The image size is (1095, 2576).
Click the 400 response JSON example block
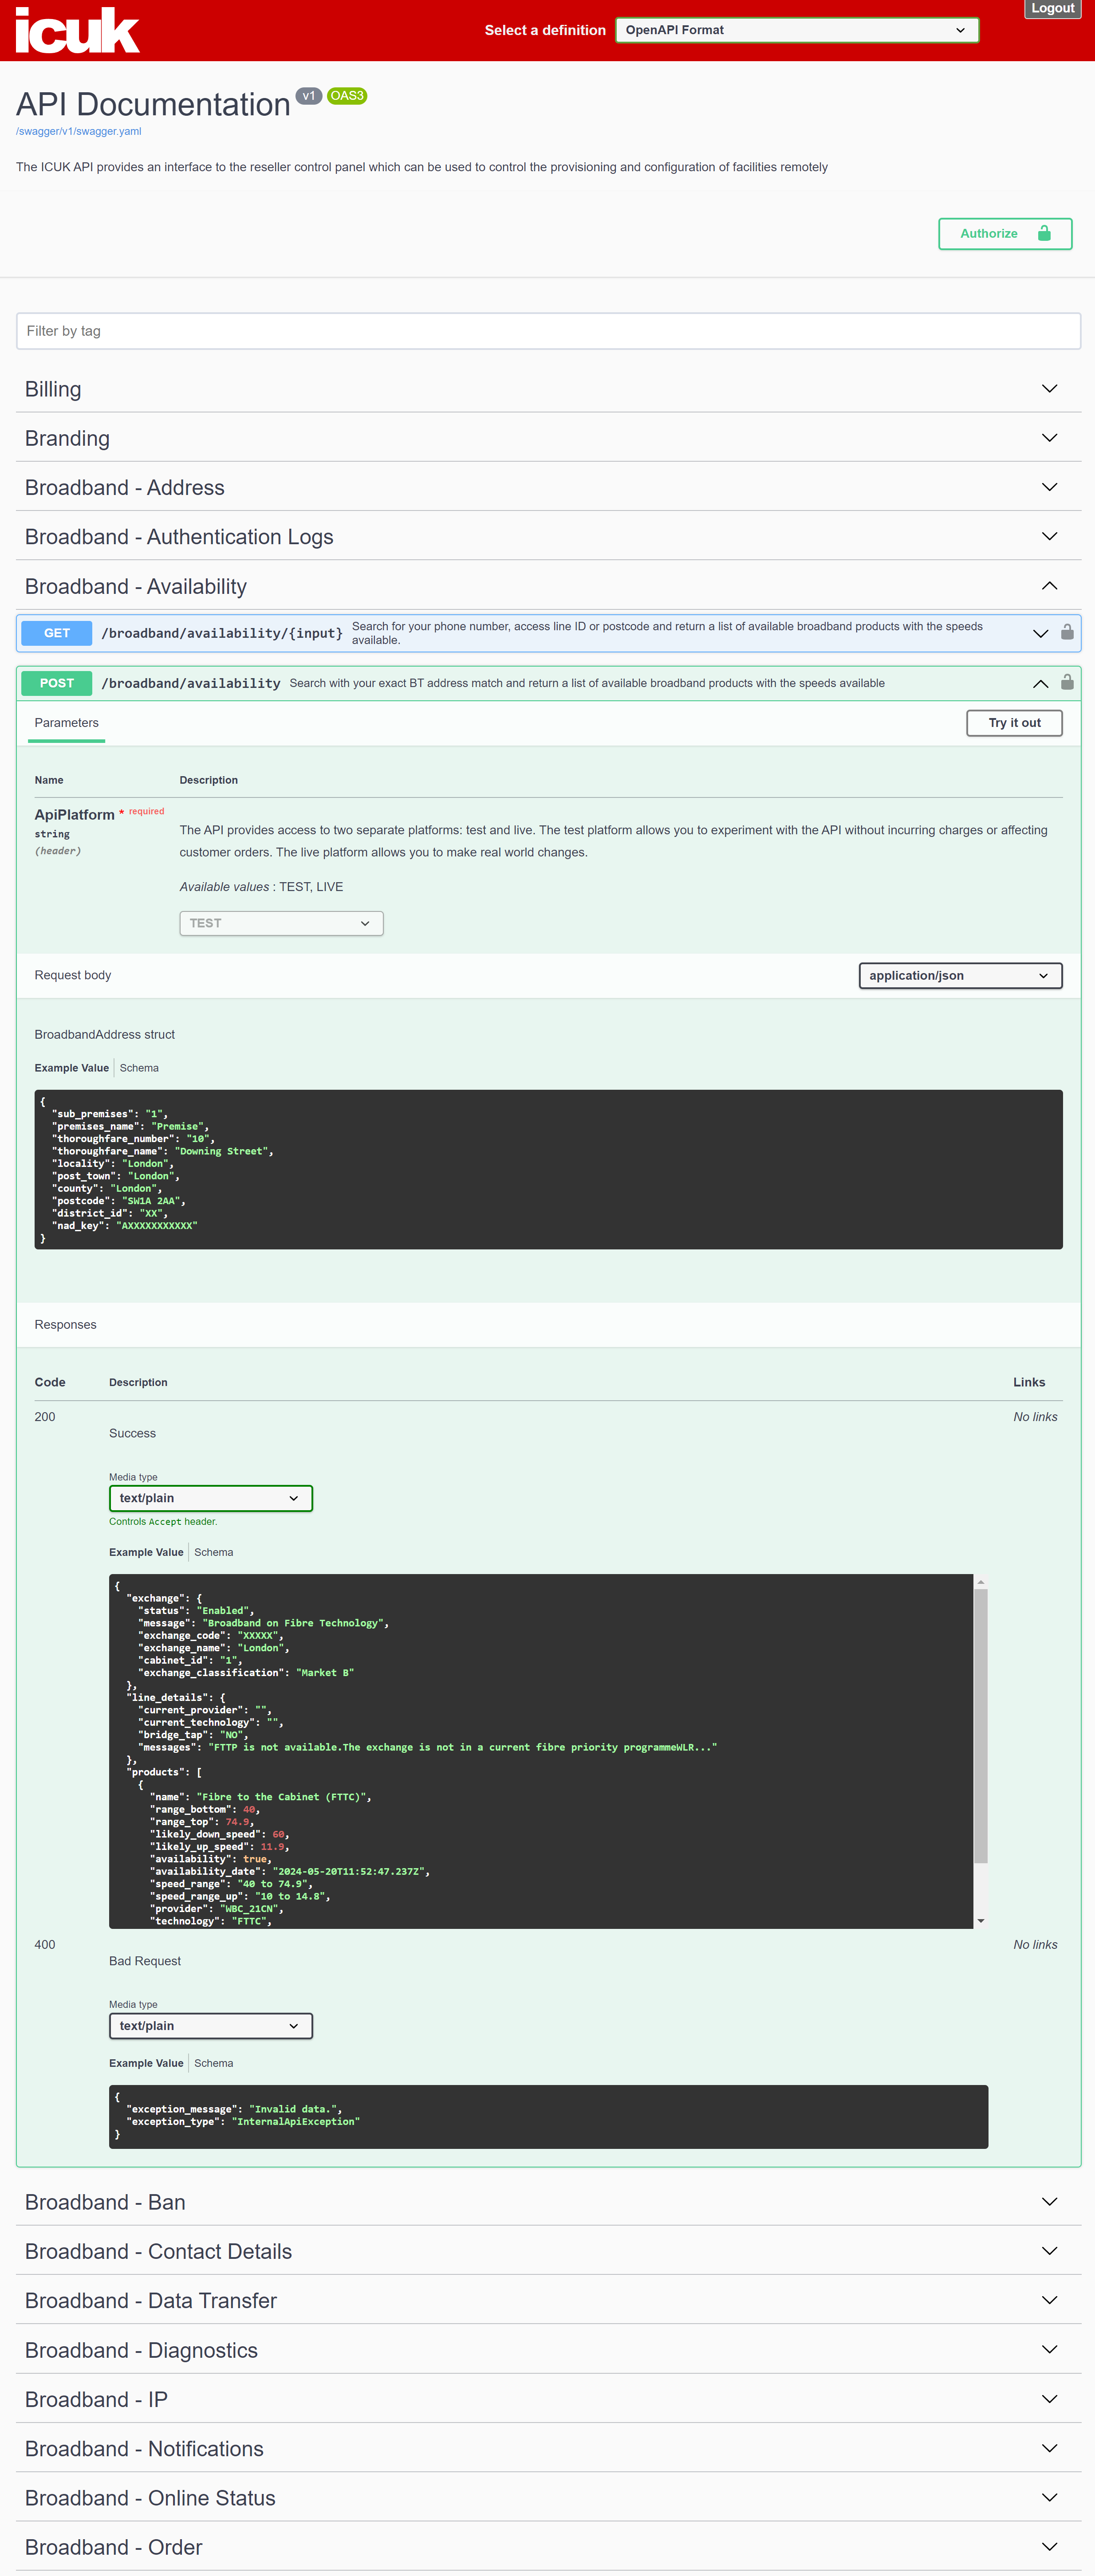click(x=548, y=2116)
